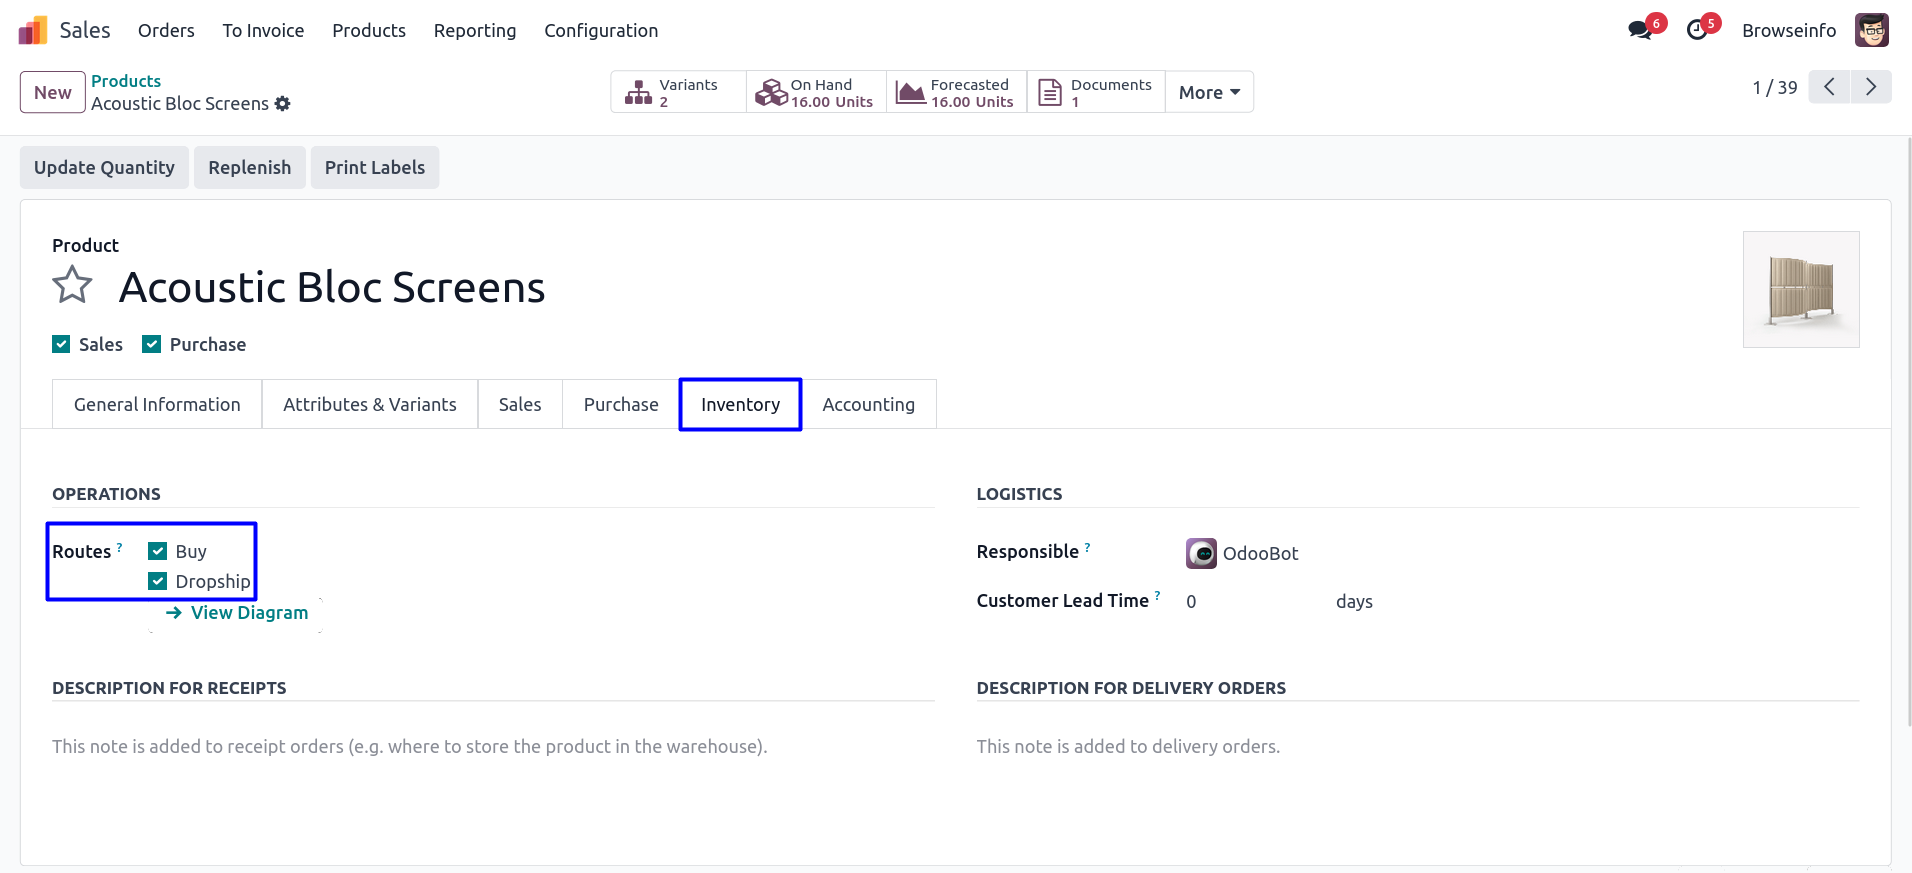Click the Update Quantity button
The image size is (1912, 873).
[x=104, y=167]
